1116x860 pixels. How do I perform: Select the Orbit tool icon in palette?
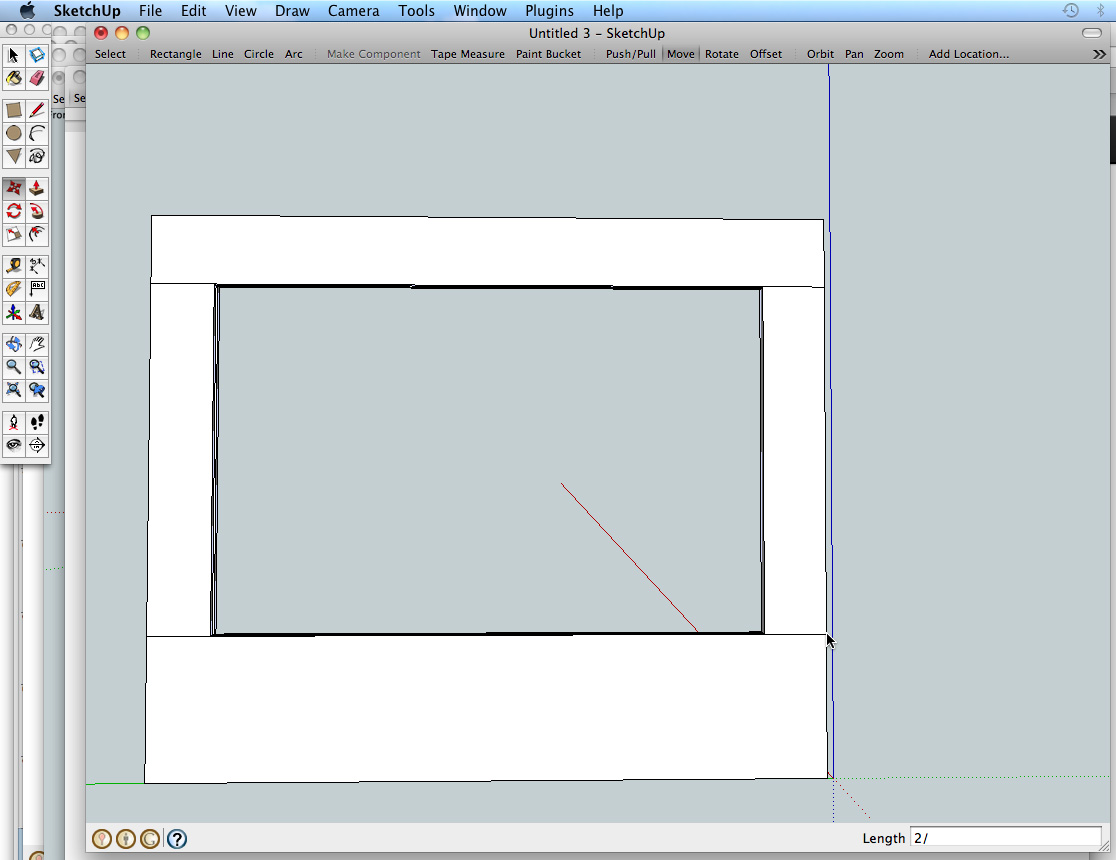[14, 344]
